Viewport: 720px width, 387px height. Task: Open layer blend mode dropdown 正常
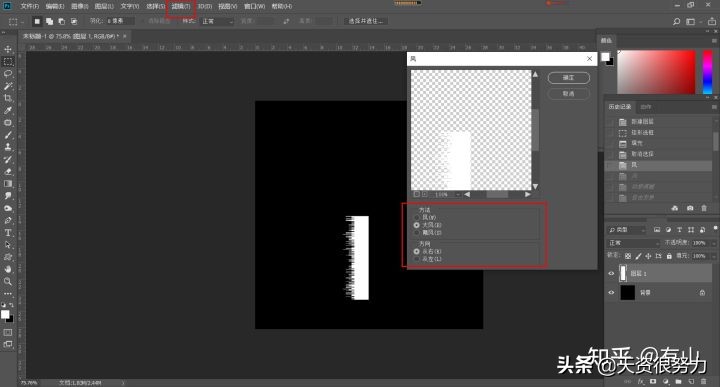(634, 243)
